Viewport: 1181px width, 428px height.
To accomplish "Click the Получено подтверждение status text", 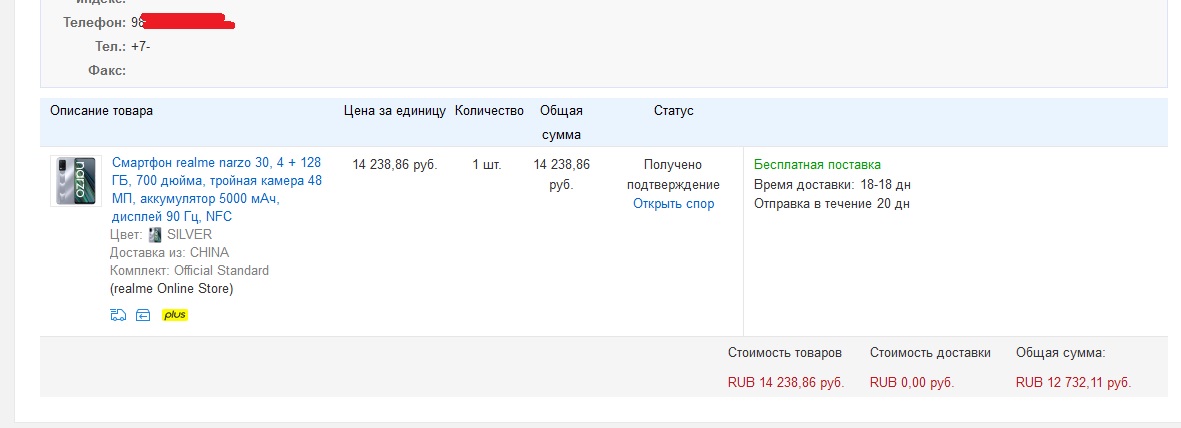I will [673, 175].
